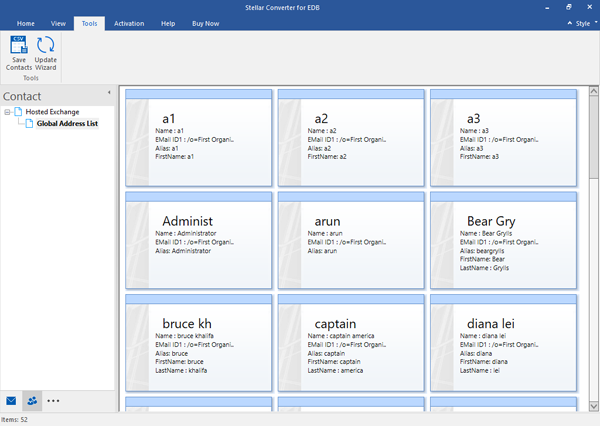
Task: Click 'LastName : america' text
Action: click(x=335, y=371)
